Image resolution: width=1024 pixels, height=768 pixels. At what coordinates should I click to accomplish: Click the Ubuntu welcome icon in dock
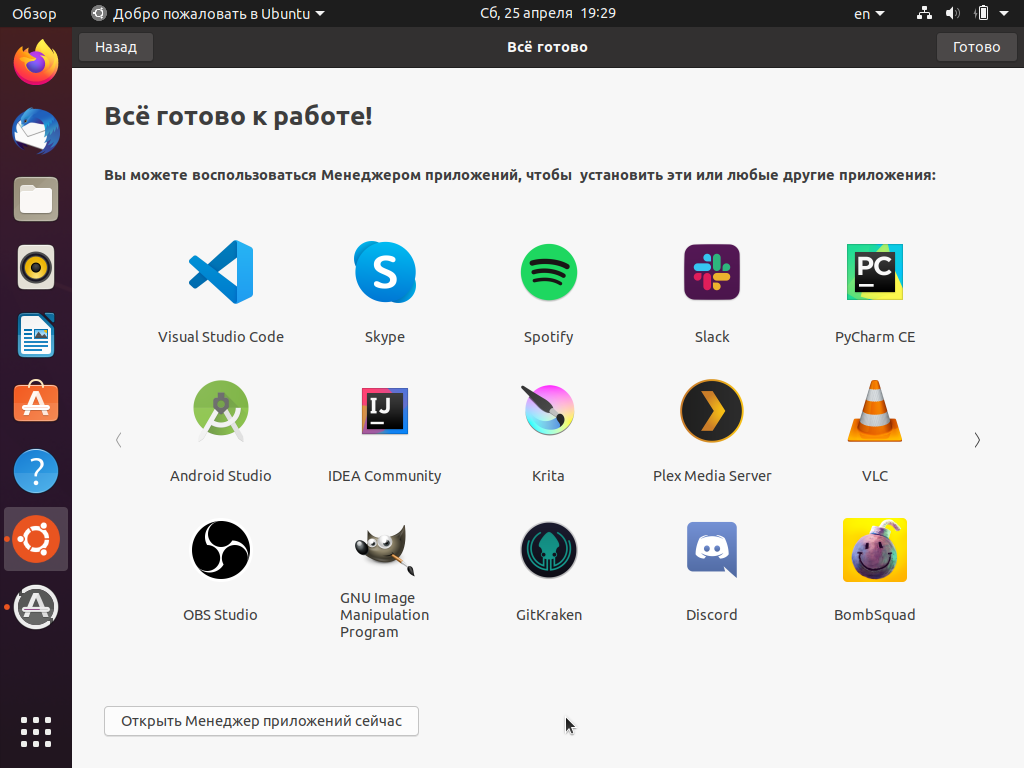36,539
